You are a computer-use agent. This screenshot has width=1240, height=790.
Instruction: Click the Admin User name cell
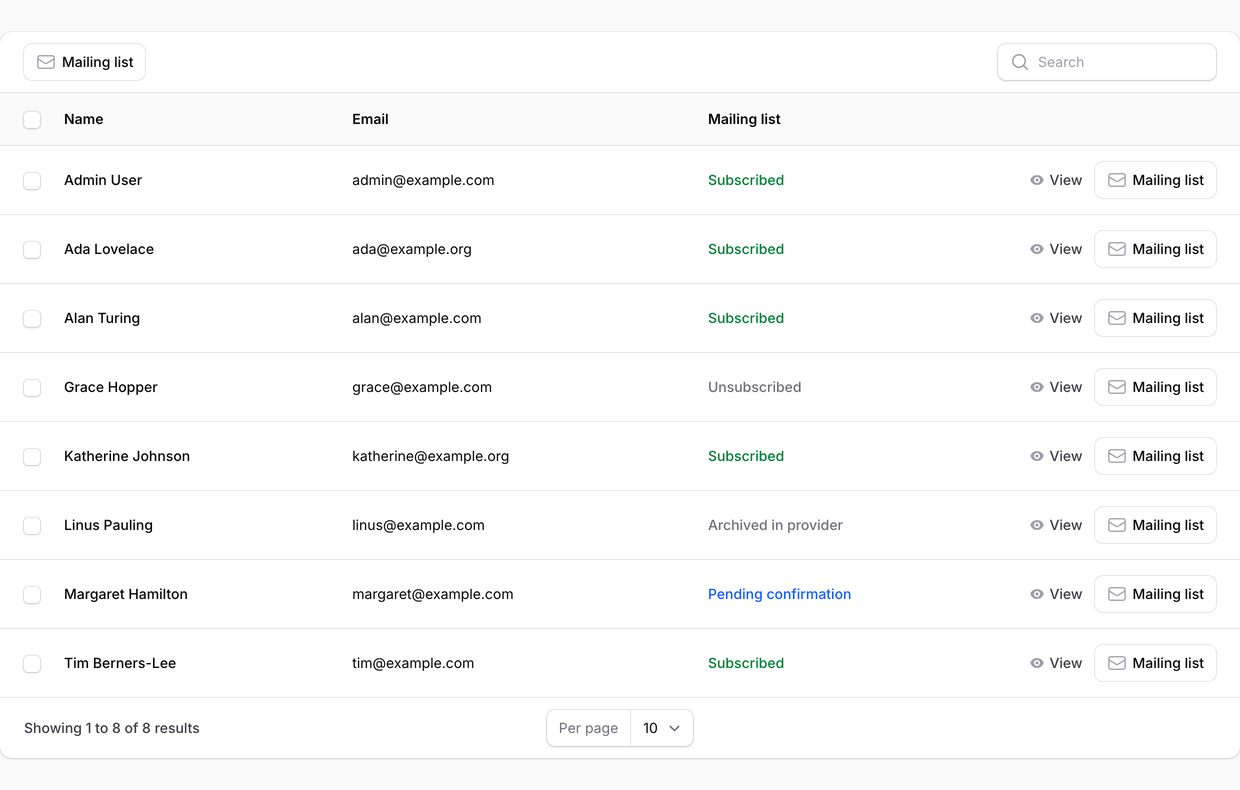(103, 180)
